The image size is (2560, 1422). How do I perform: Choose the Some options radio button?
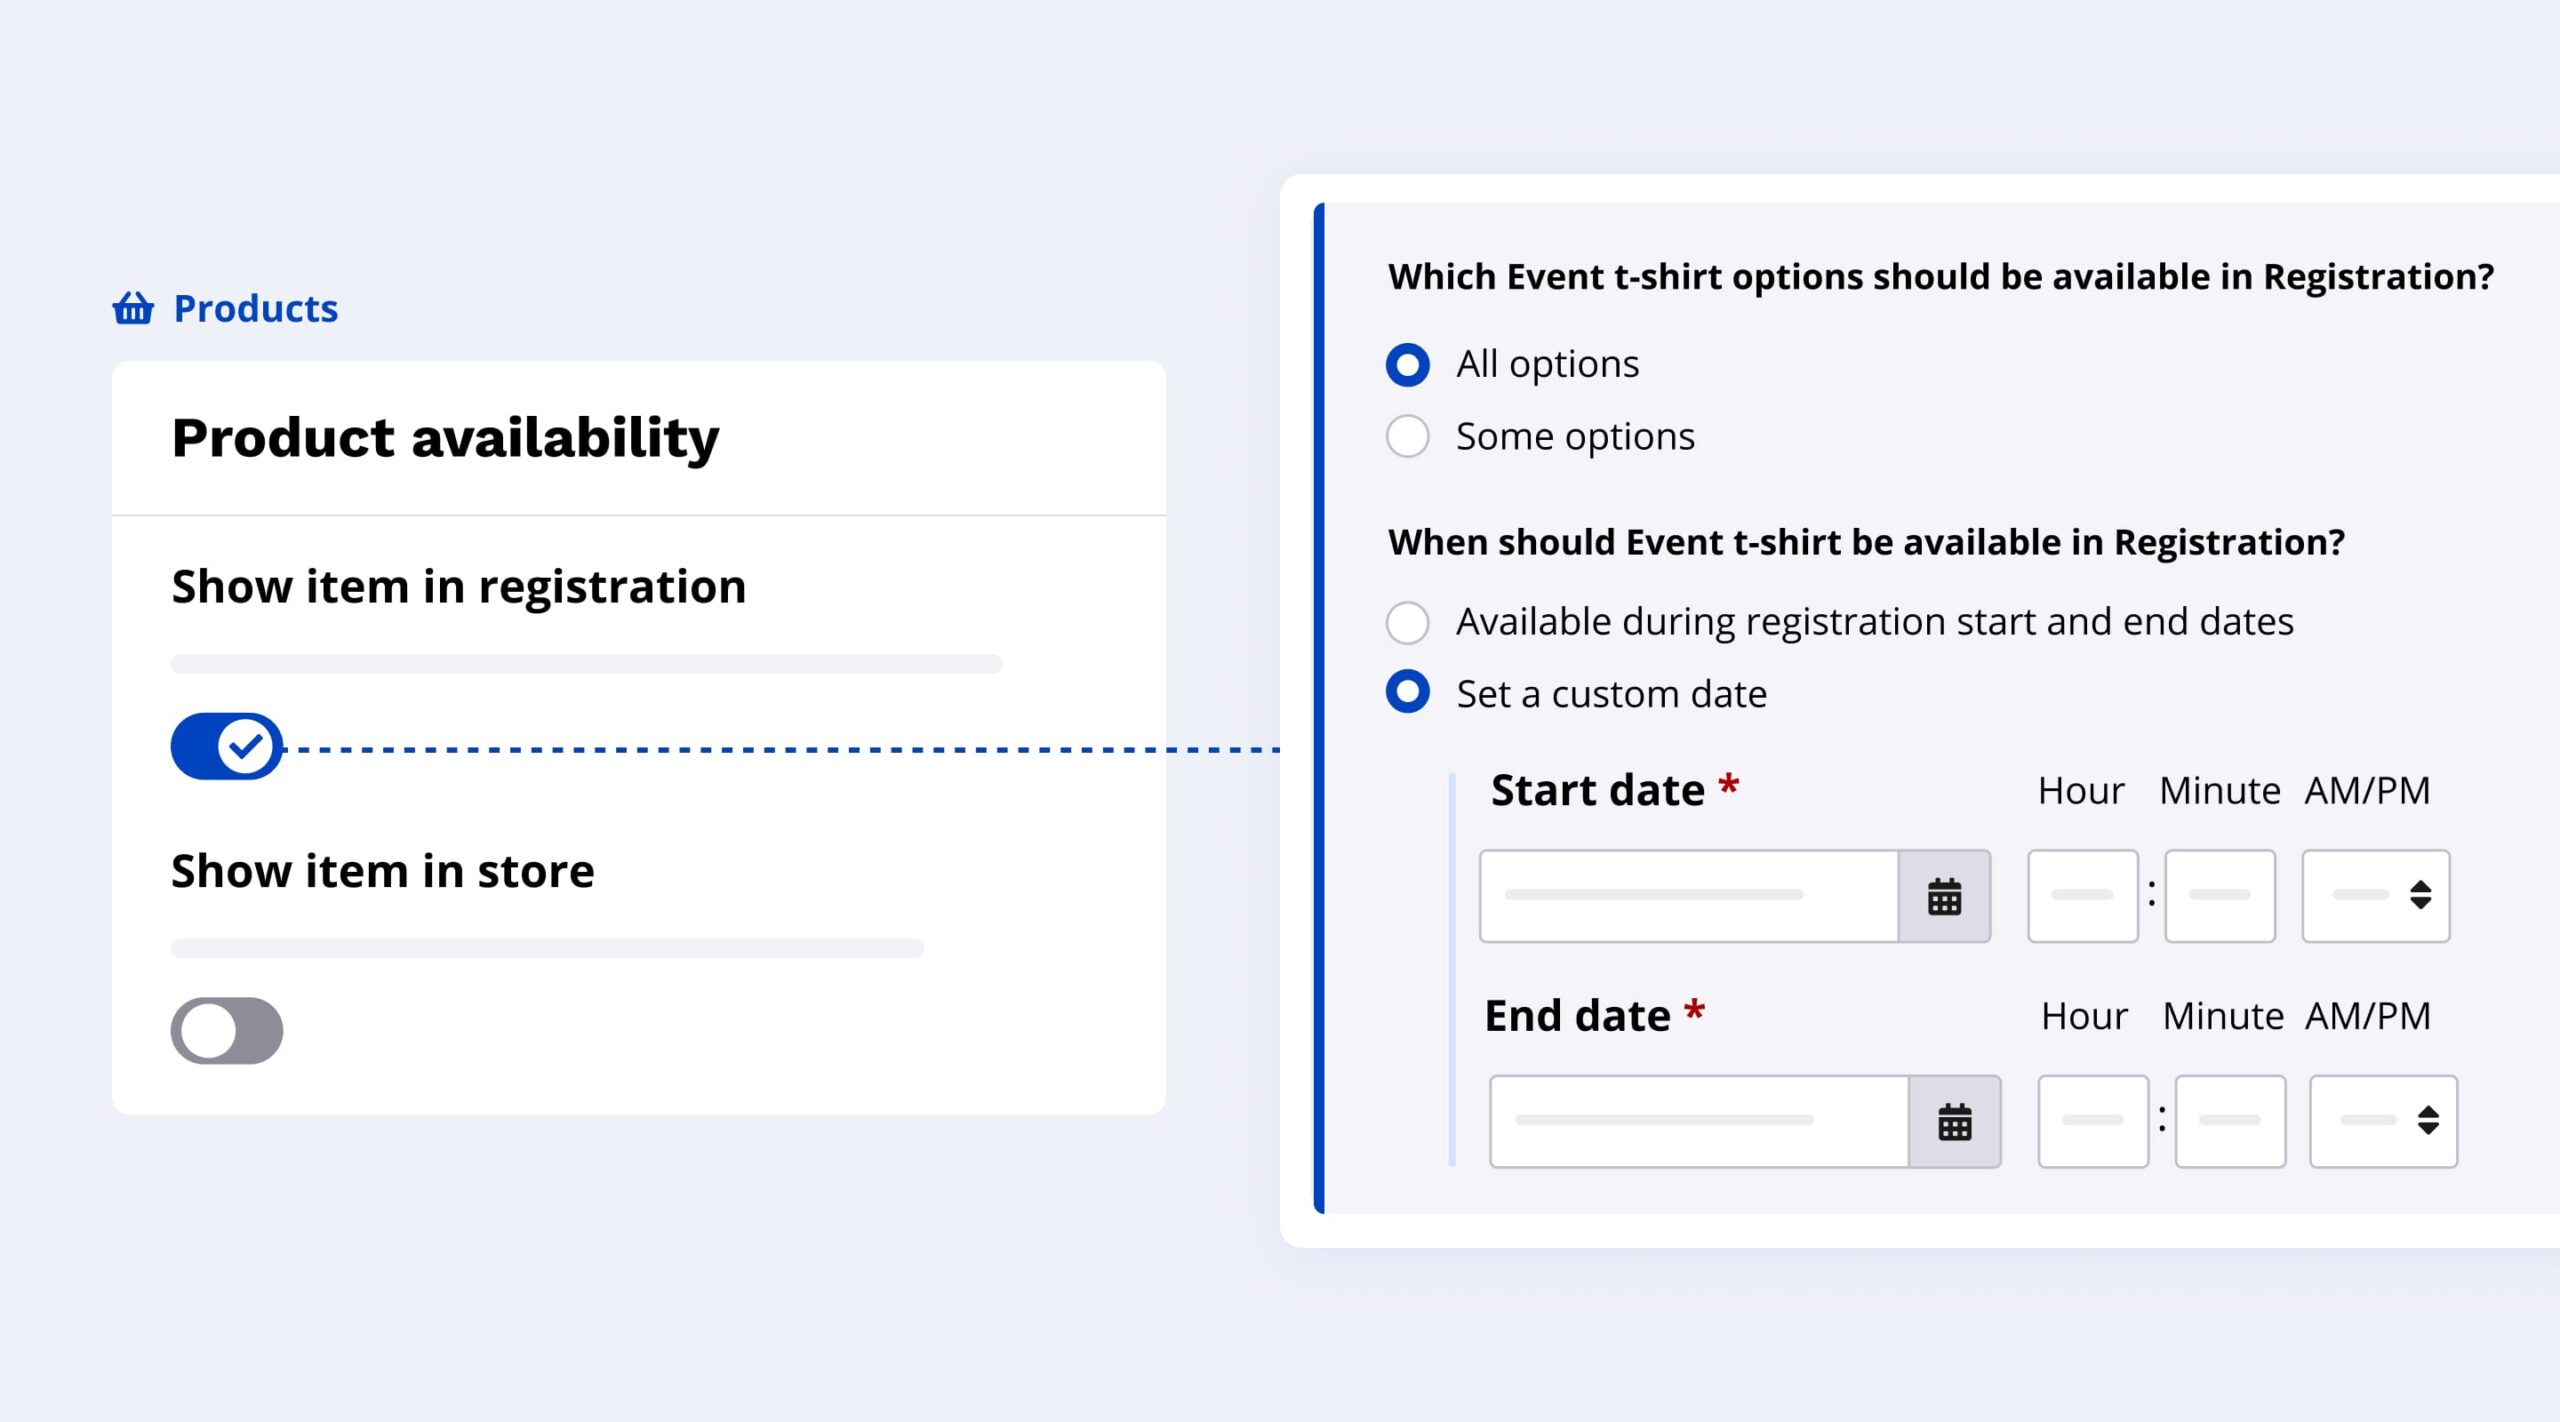point(1408,436)
